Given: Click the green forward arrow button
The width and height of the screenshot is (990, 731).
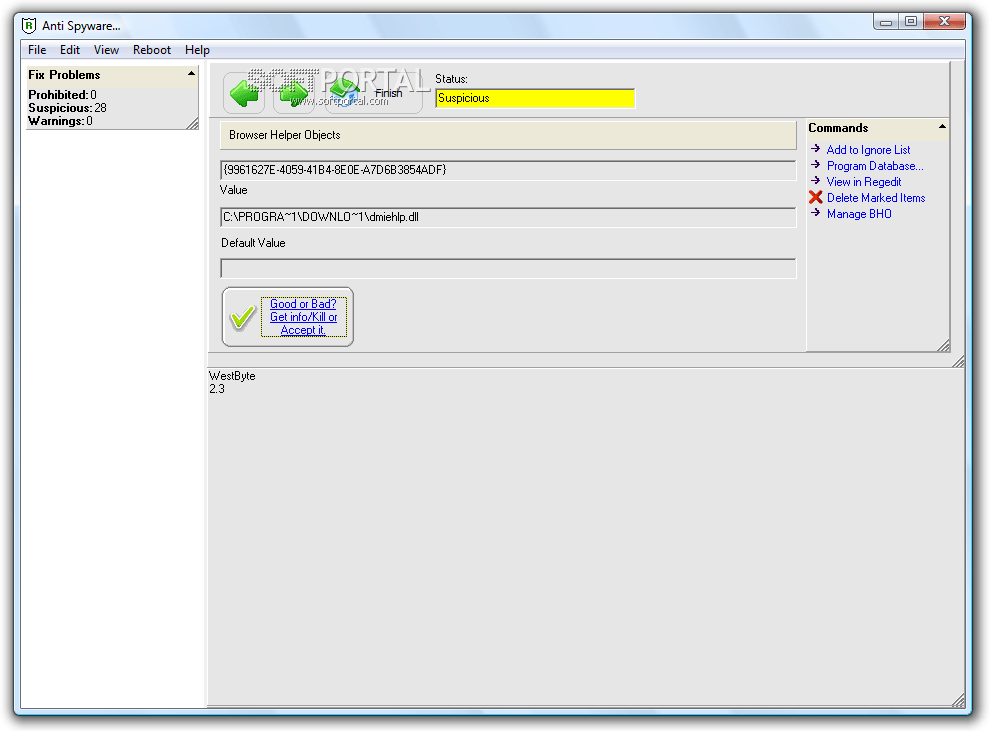Looking at the screenshot, I should click(x=294, y=93).
